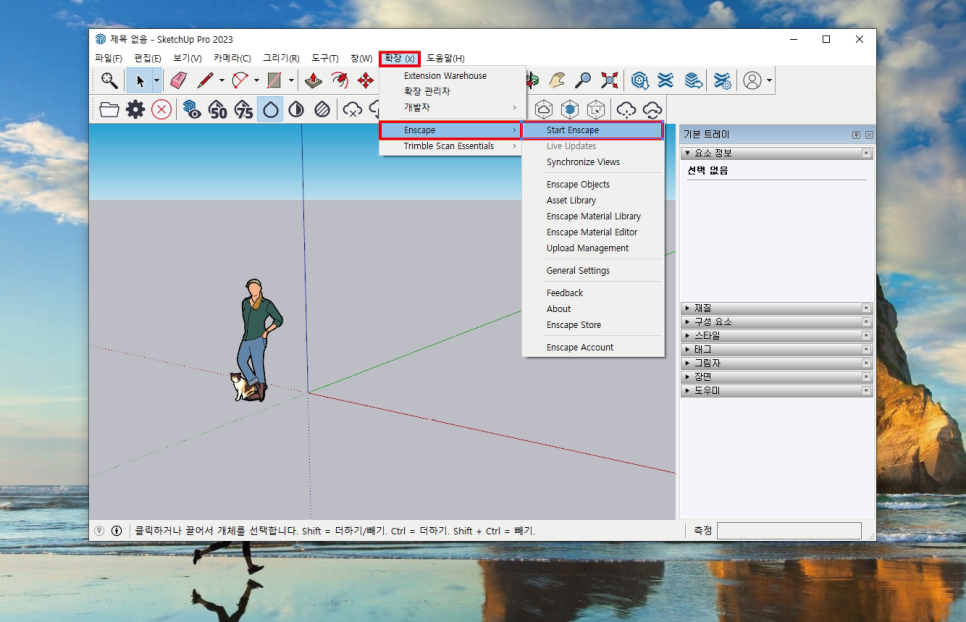Click the open folder icon in second toolbar
The width and height of the screenshot is (966, 622).
click(109, 110)
